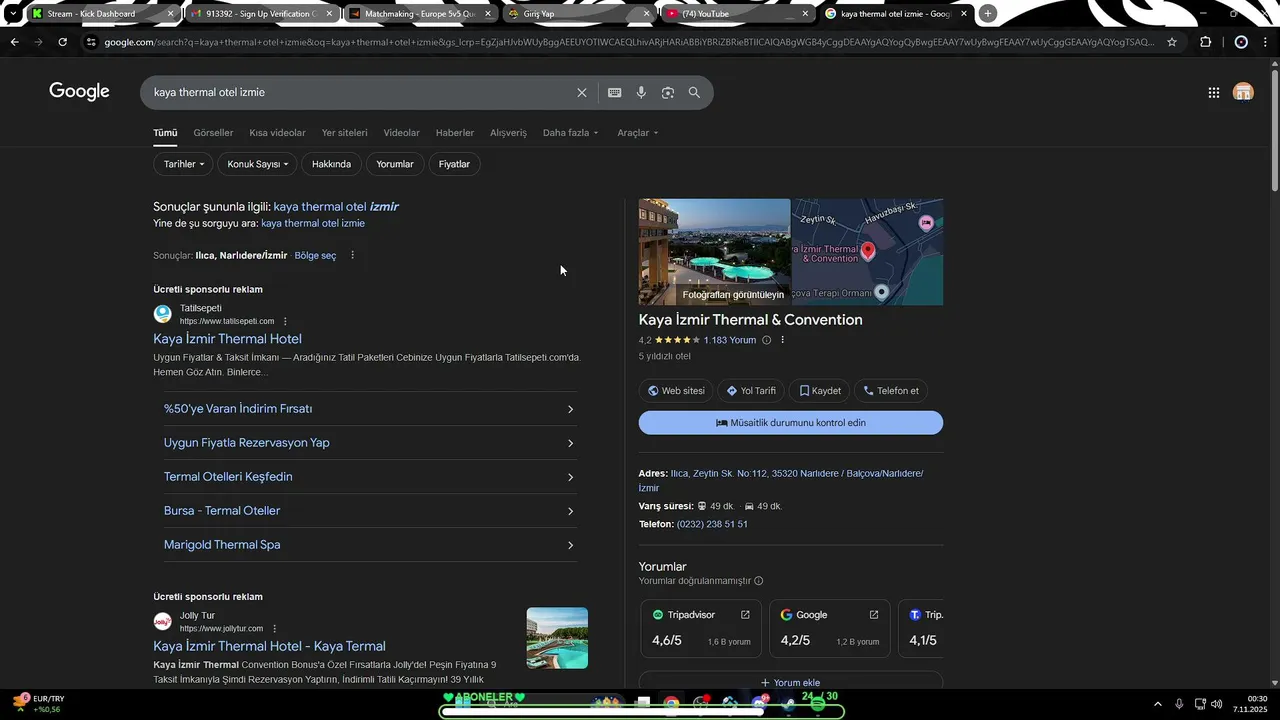Call the (0232) 238 51 51 phone link

(x=712, y=524)
